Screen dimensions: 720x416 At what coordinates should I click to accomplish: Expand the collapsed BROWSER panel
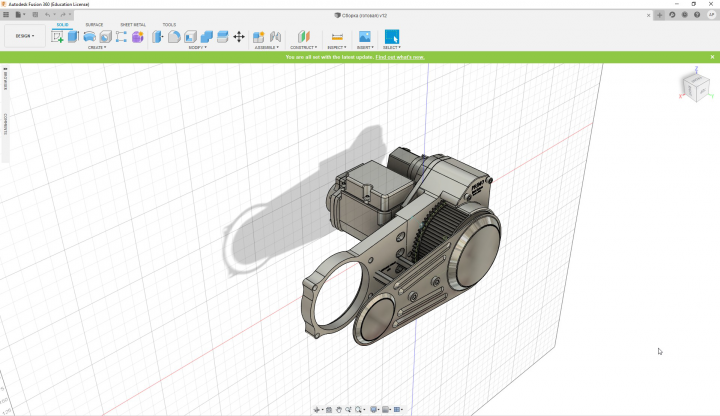tap(5, 79)
